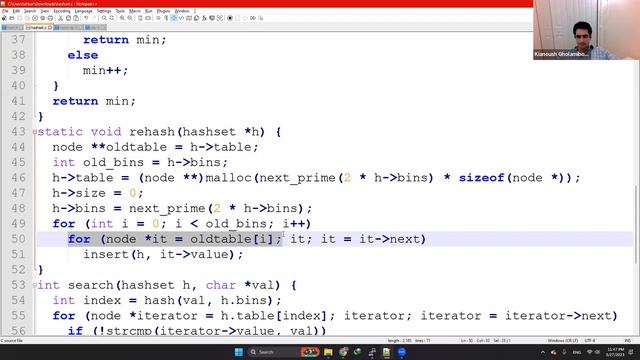Click the Save recorded macro icon

click(x=260, y=18)
